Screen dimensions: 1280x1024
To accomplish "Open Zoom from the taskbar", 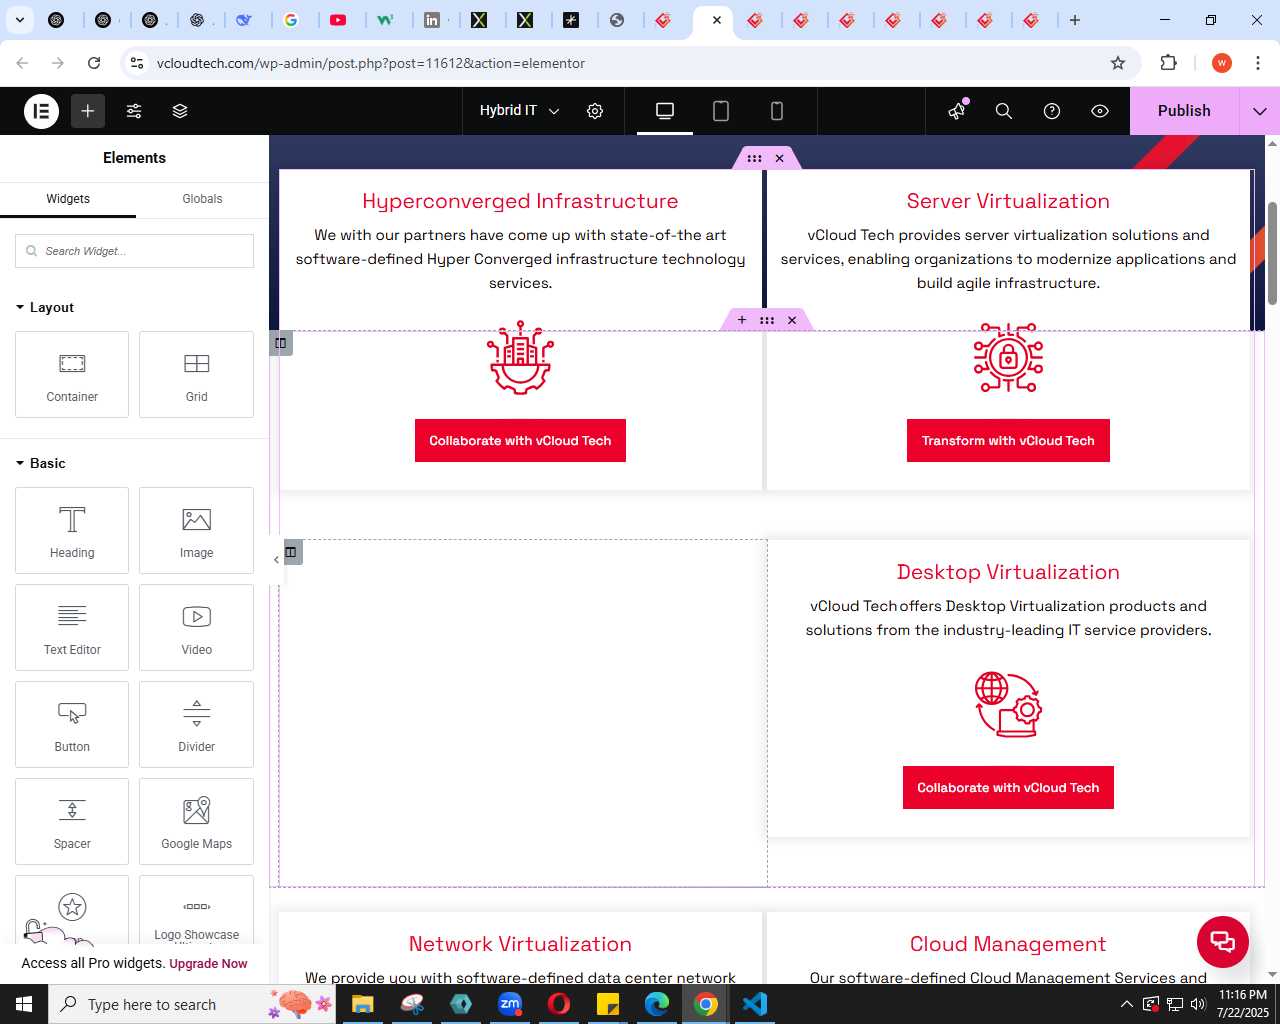I will tap(510, 1004).
